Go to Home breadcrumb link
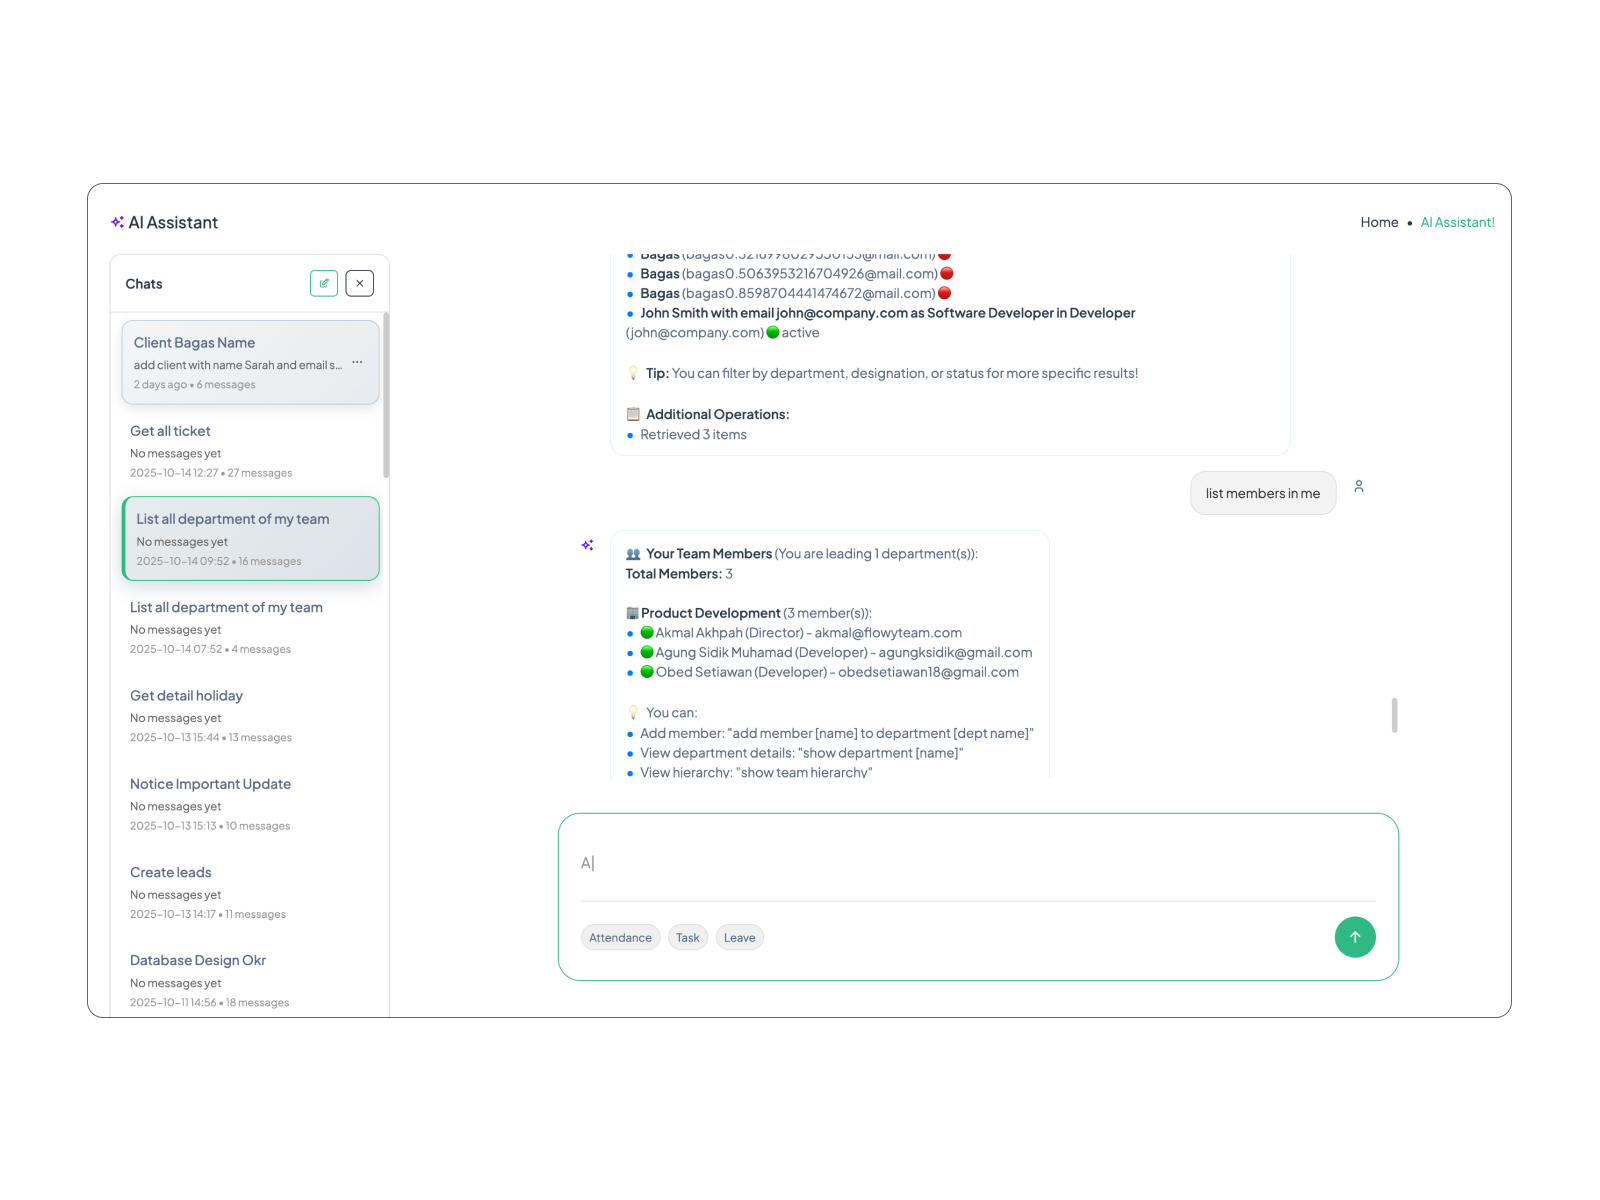This screenshot has height=1200, width=1600. point(1379,222)
